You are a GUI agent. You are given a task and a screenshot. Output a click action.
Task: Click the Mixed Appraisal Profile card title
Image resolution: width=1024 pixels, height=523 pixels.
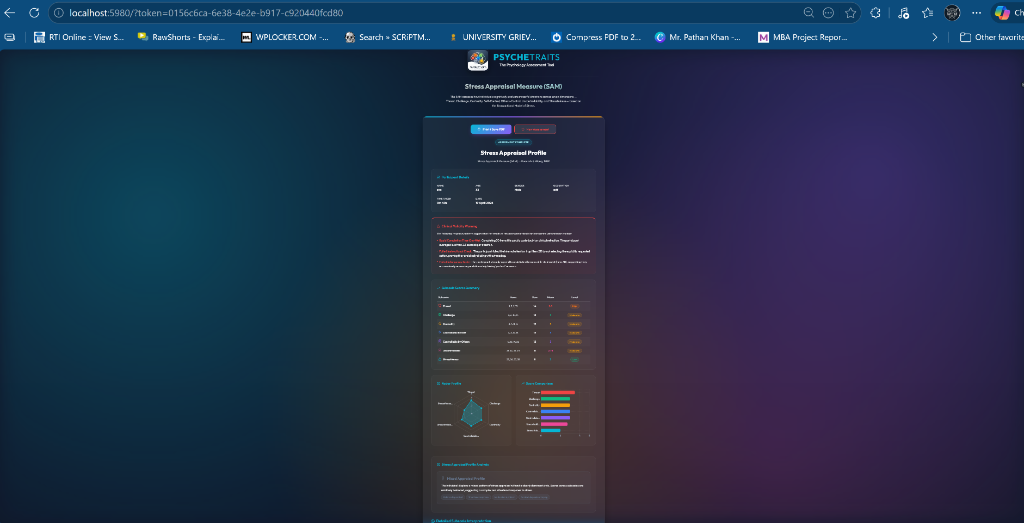466,479
